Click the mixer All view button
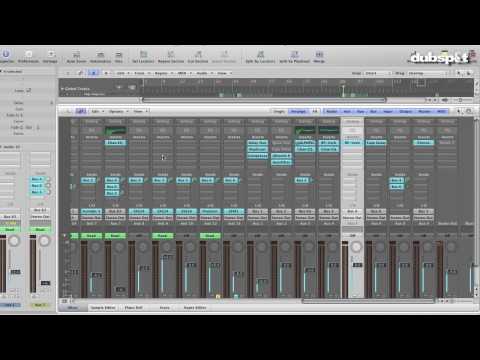The height and width of the screenshot is (360, 480). coord(315,111)
